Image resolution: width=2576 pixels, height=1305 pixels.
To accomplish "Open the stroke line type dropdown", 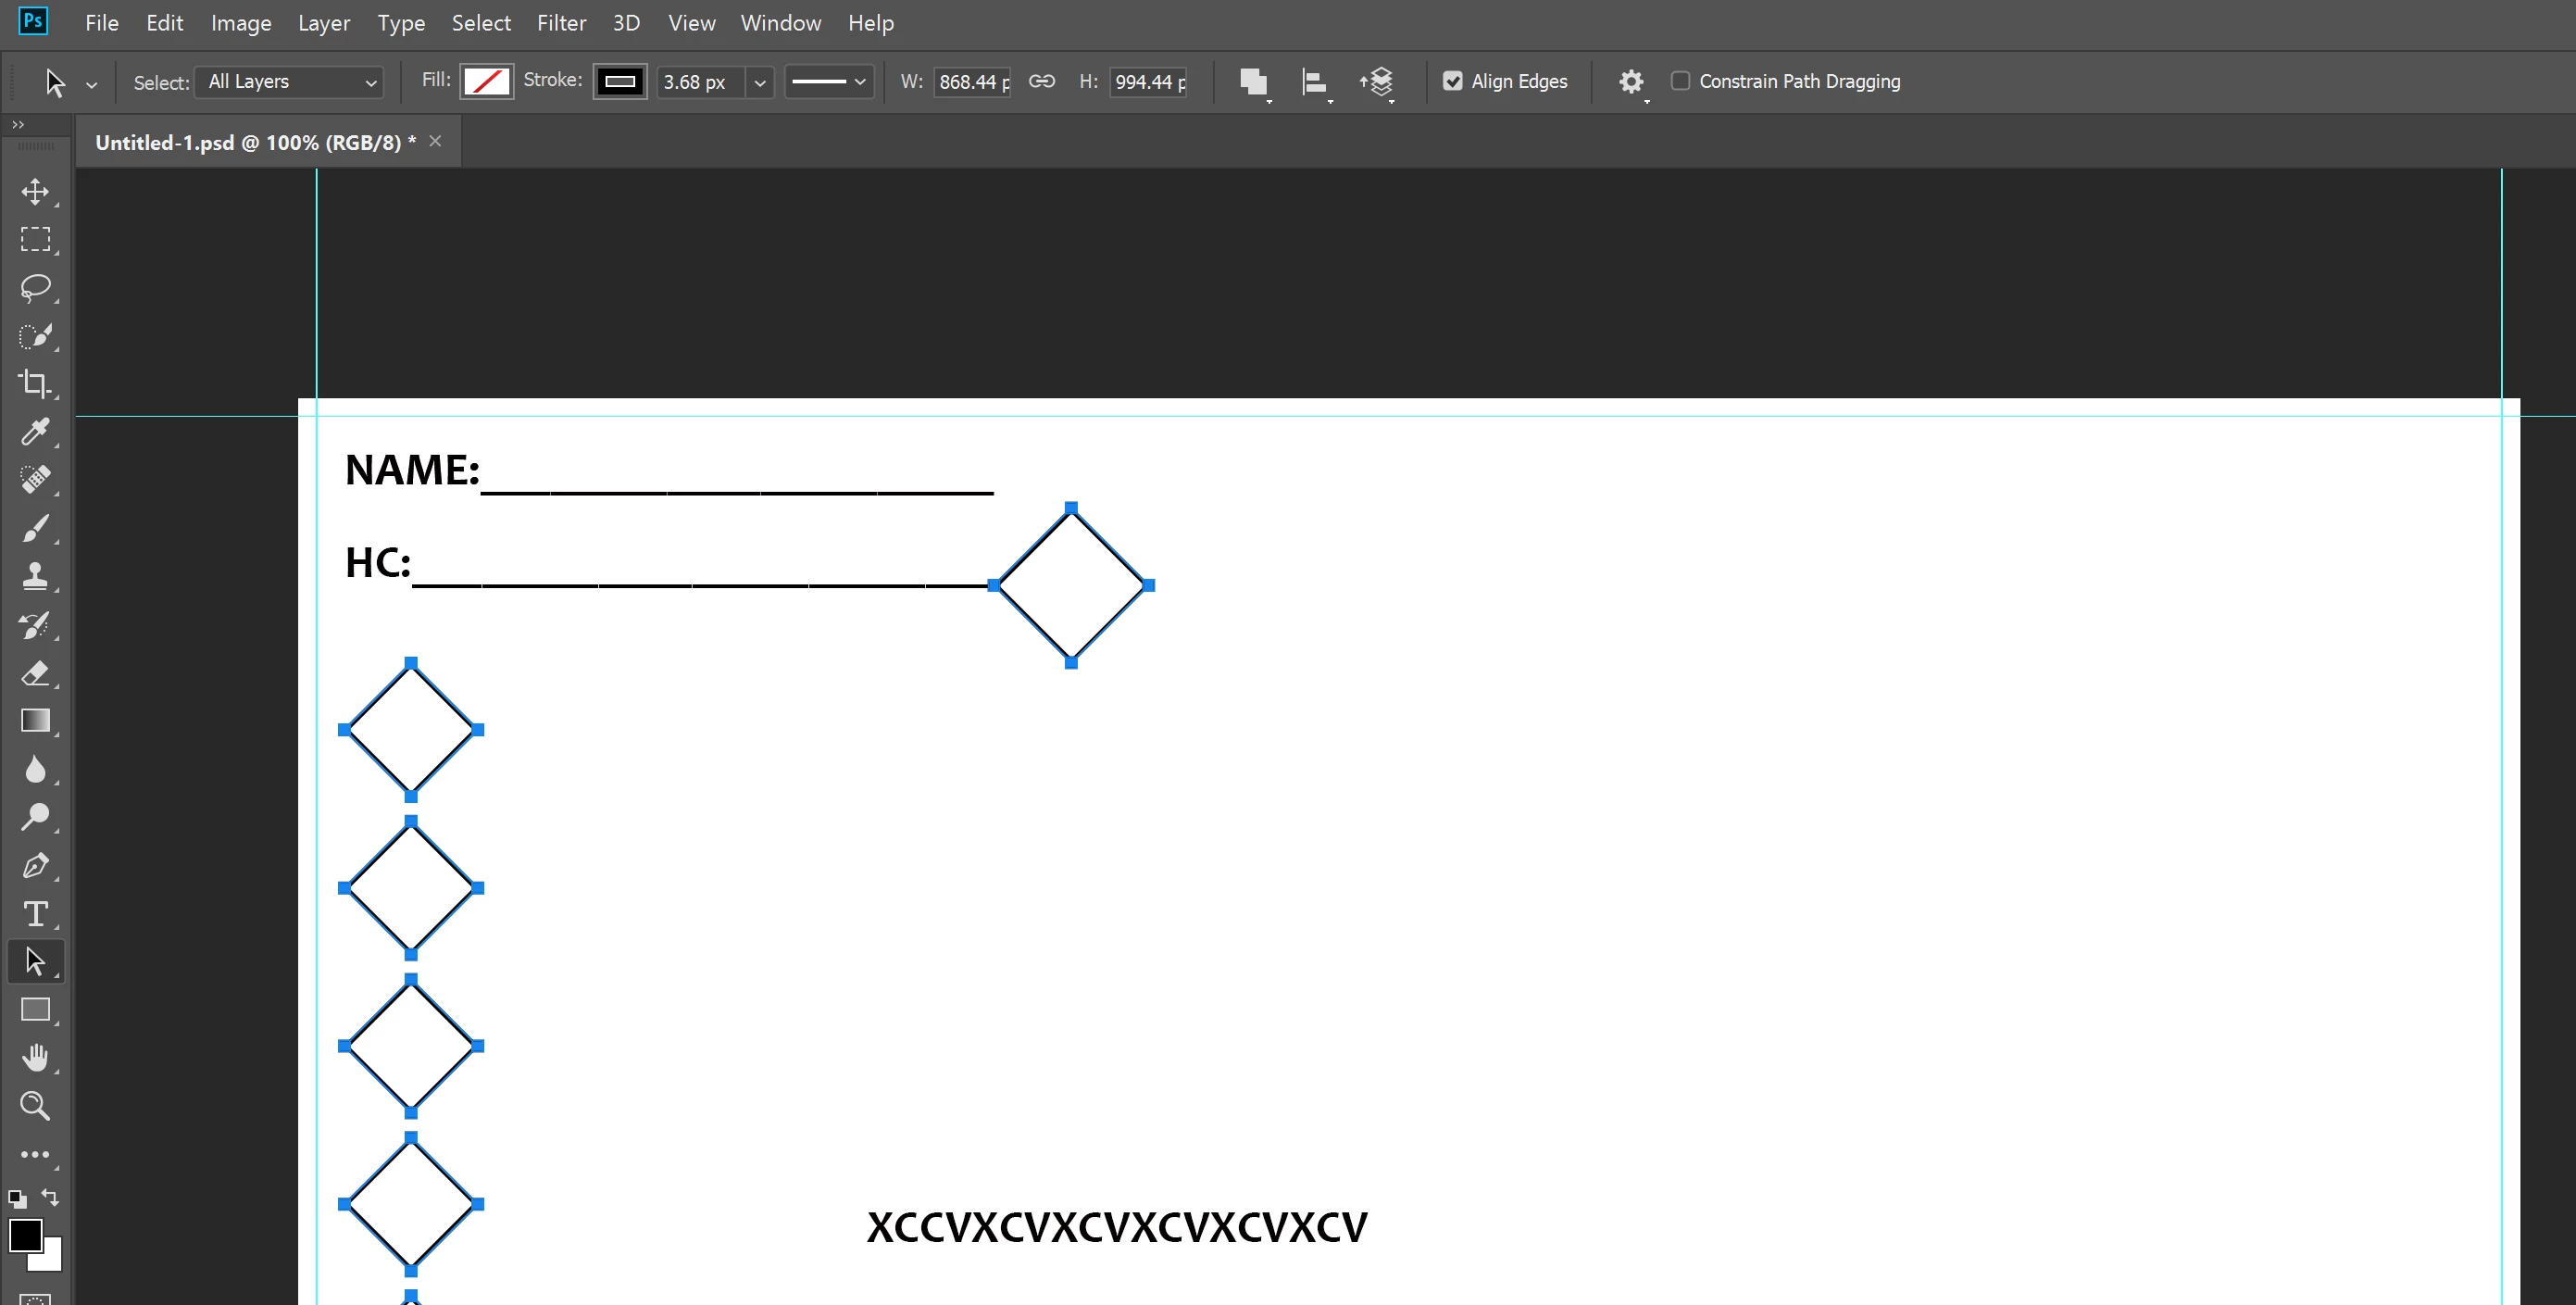I will 828,82.
